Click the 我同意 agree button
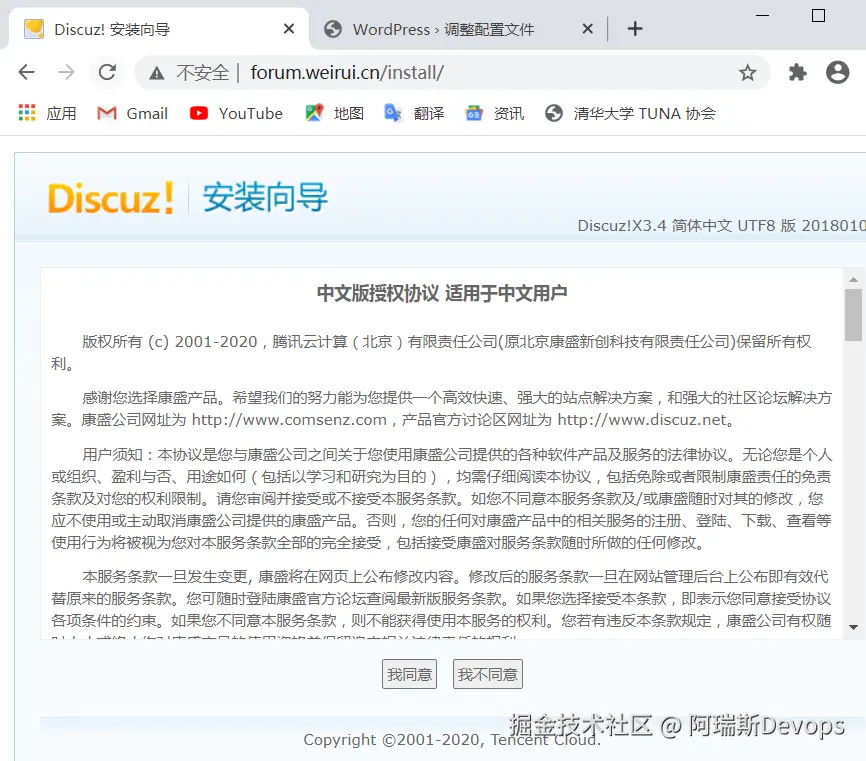Image resolution: width=866 pixels, height=761 pixels. pyautogui.click(x=409, y=674)
